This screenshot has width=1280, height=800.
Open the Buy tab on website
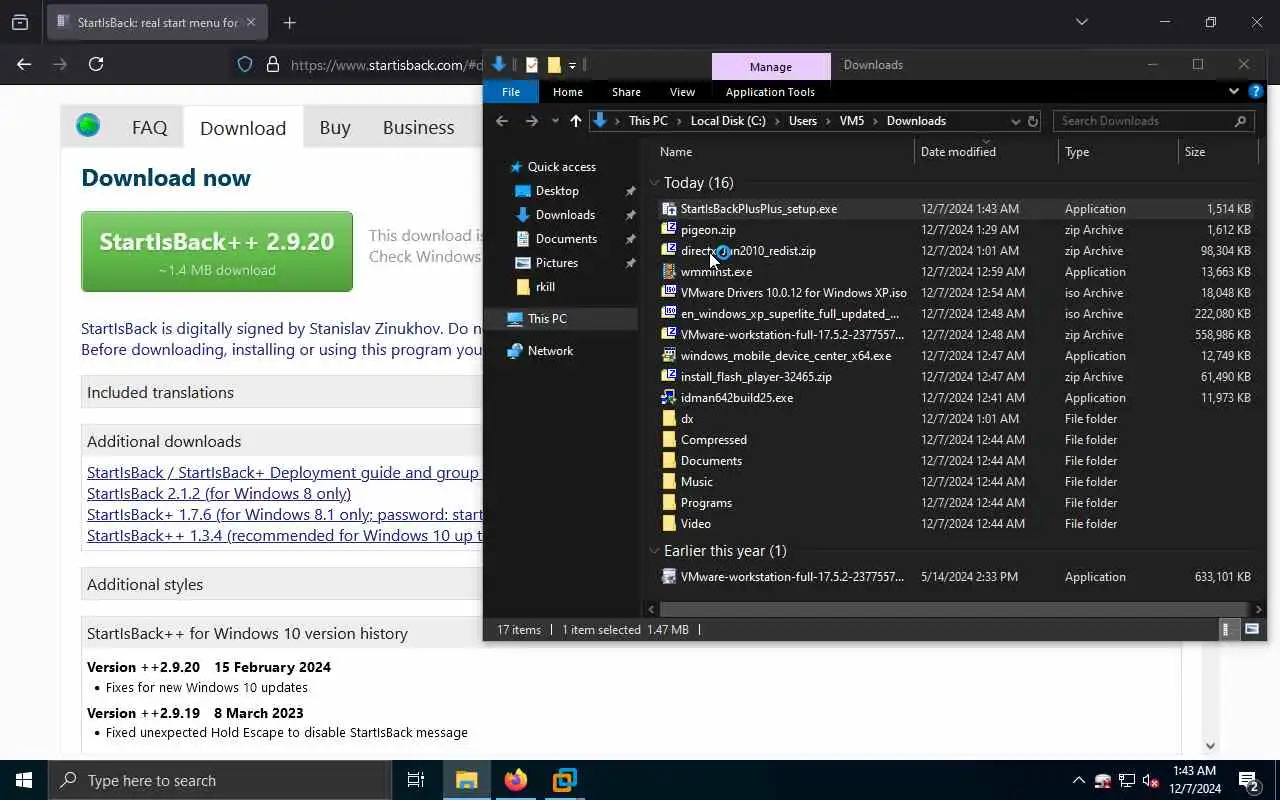(335, 127)
